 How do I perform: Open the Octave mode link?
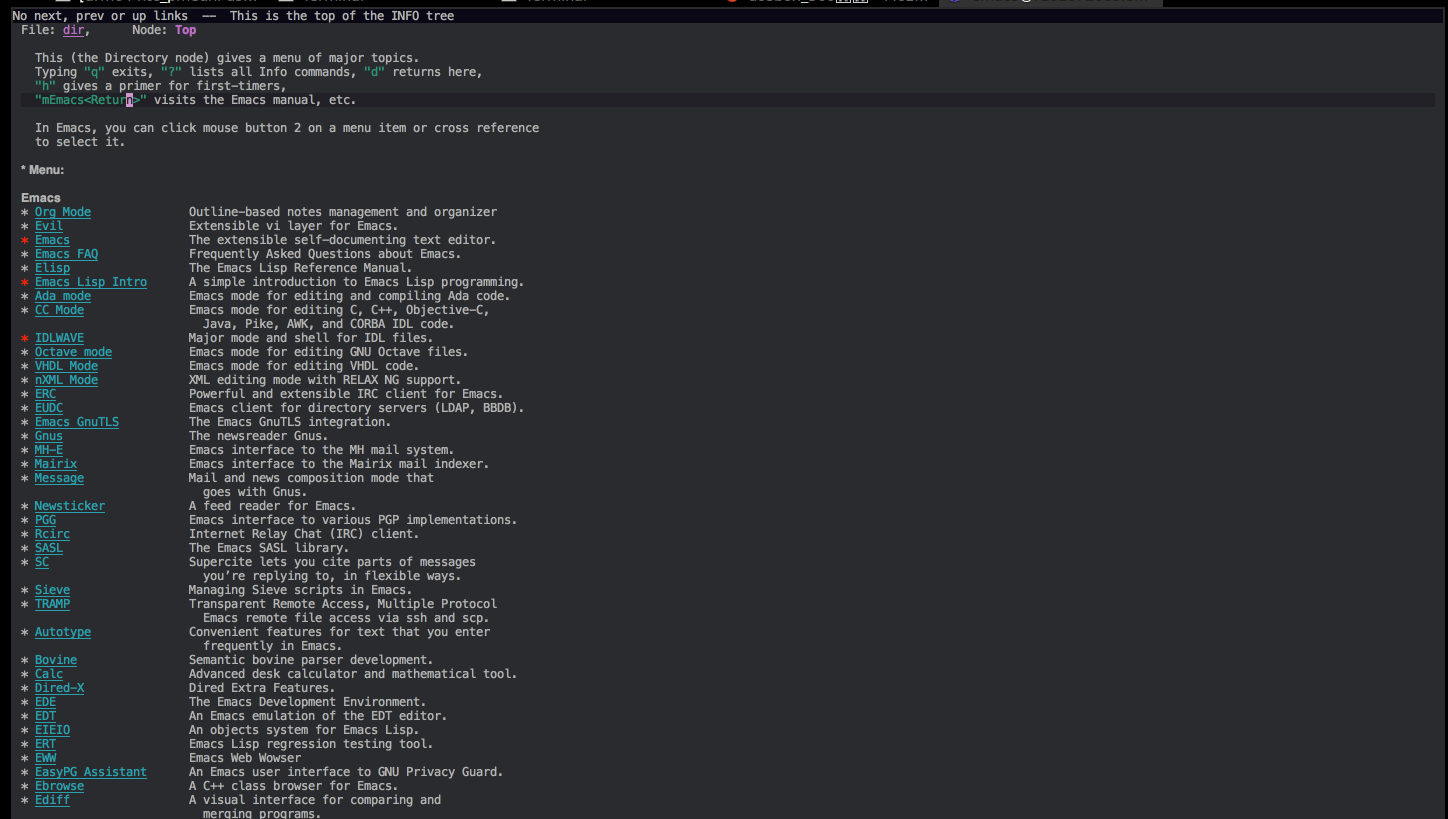click(73, 352)
